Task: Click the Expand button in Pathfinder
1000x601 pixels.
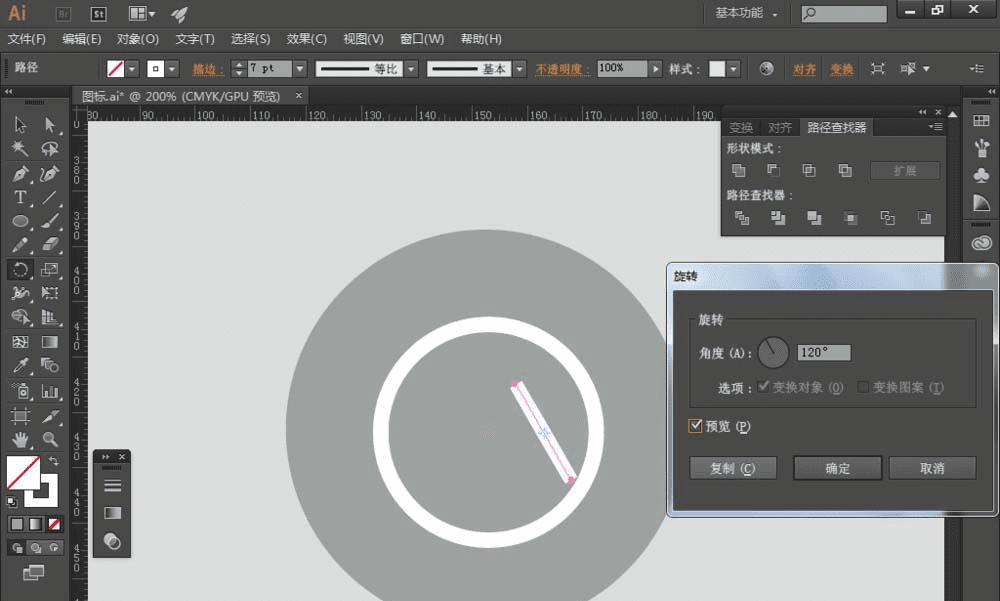Action: pyautogui.click(x=905, y=170)
